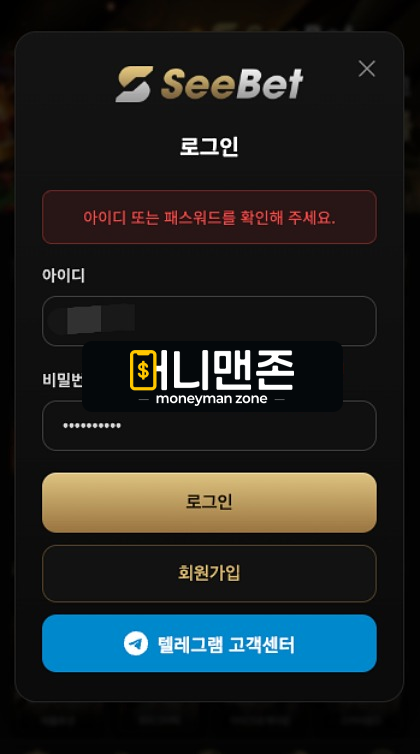
Task: Click the 아이디 field label
Action: (x=64, y=276)
